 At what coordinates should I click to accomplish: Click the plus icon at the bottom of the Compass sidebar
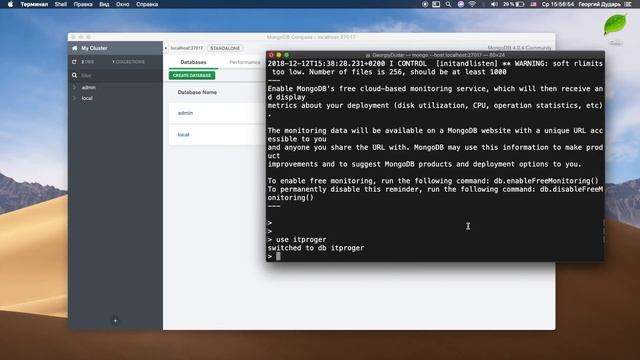point(115,321)
